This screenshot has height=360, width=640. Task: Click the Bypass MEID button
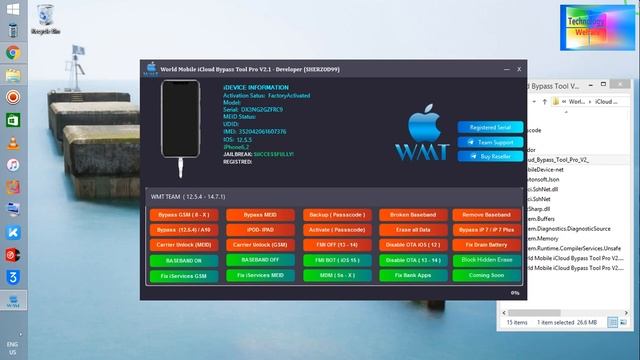(260, 215)
